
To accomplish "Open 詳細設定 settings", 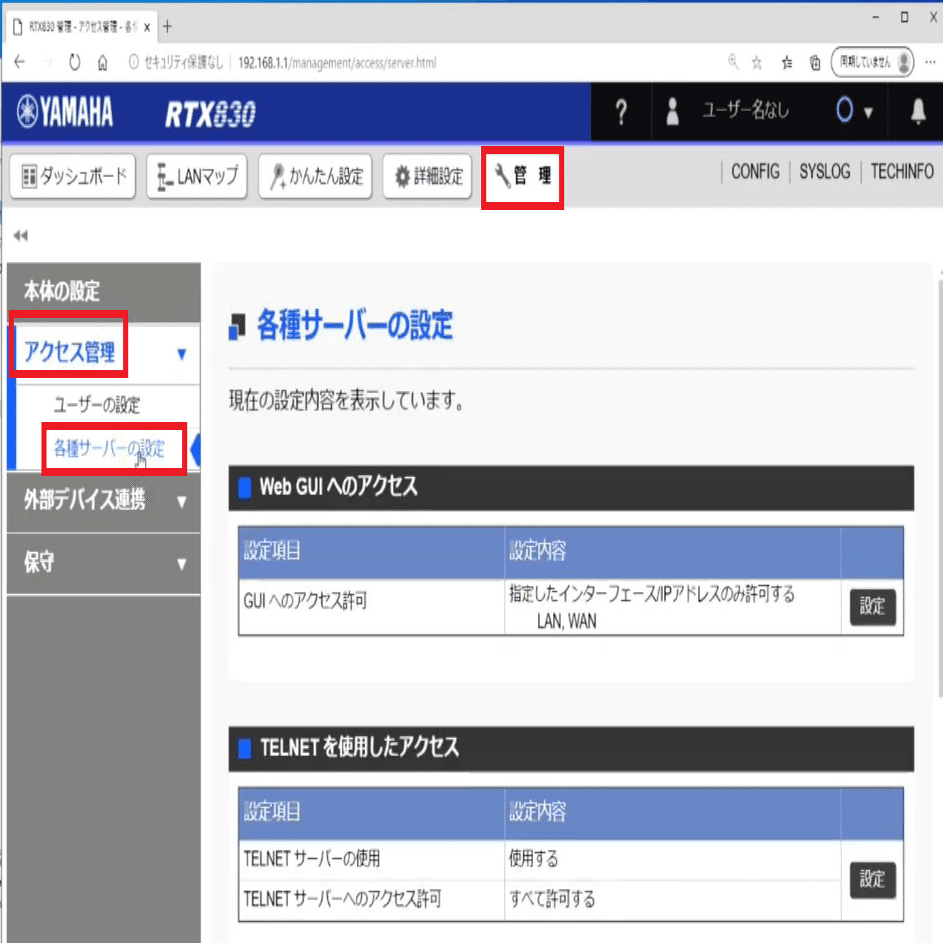I will (x=427, y=176).
